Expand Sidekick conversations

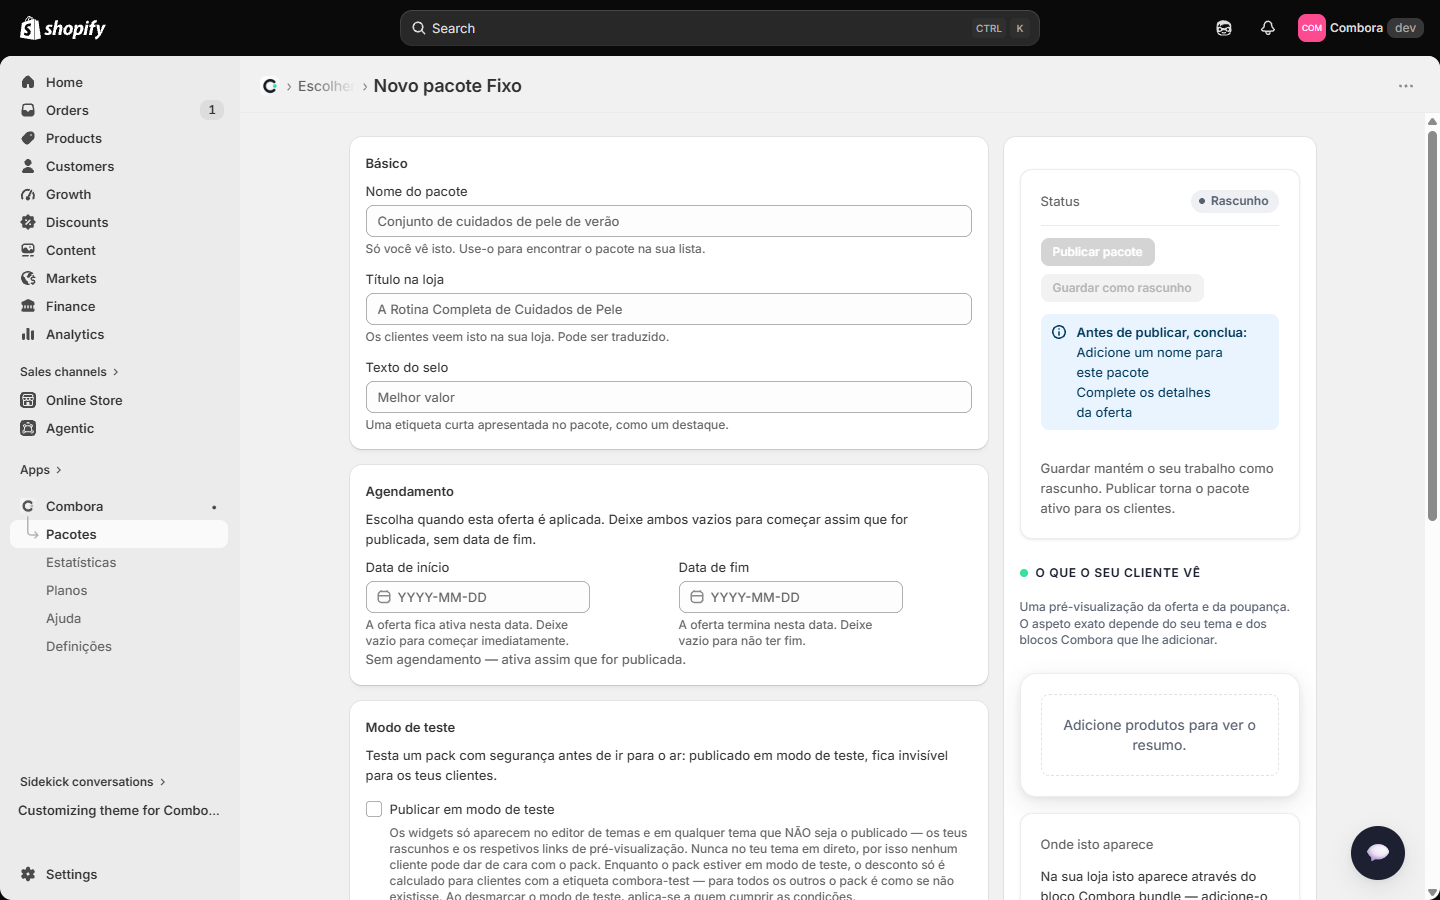tap(93, 782)
